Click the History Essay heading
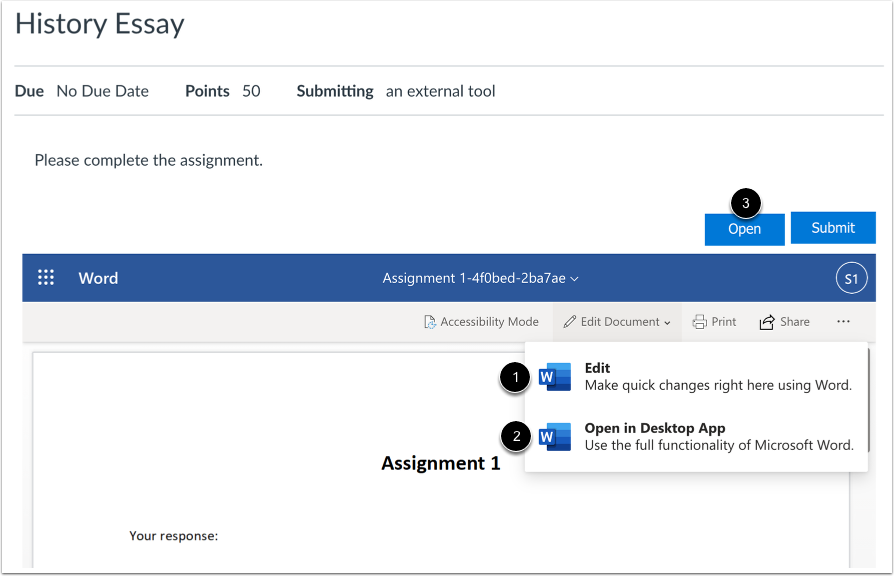 (x=99, y=24)
